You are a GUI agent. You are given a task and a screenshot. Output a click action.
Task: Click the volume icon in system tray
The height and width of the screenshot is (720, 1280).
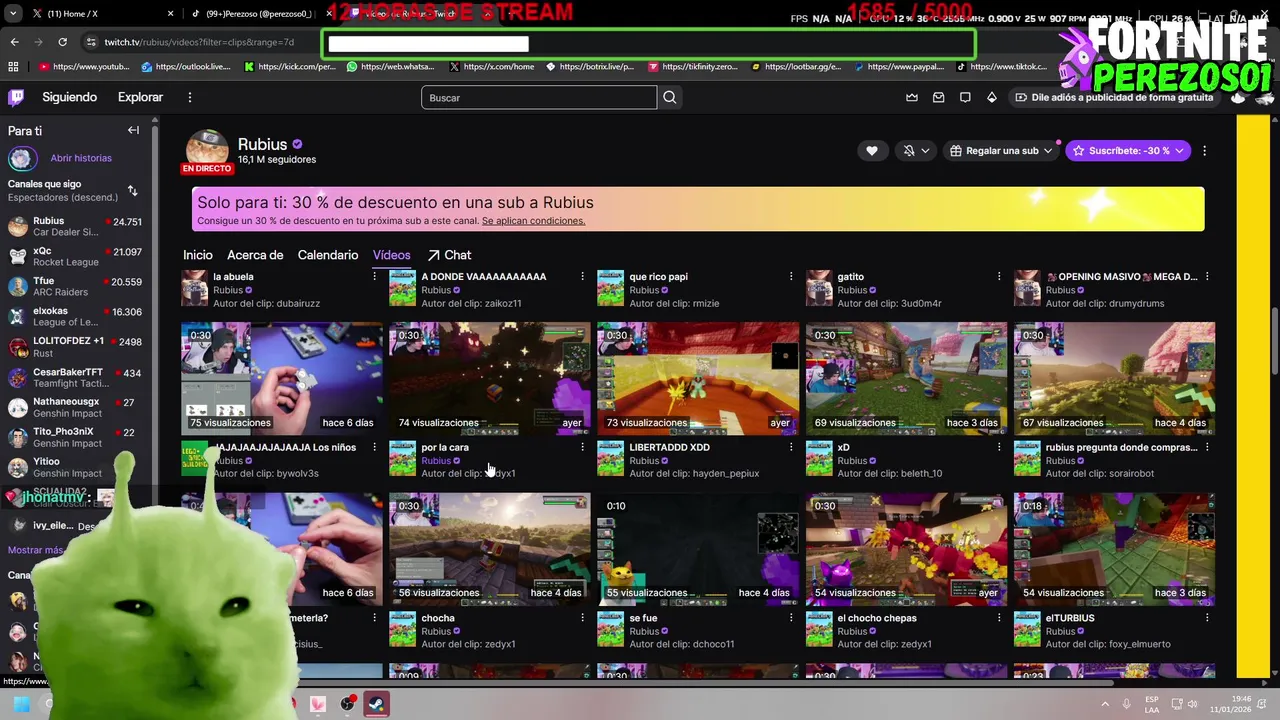1192,703
